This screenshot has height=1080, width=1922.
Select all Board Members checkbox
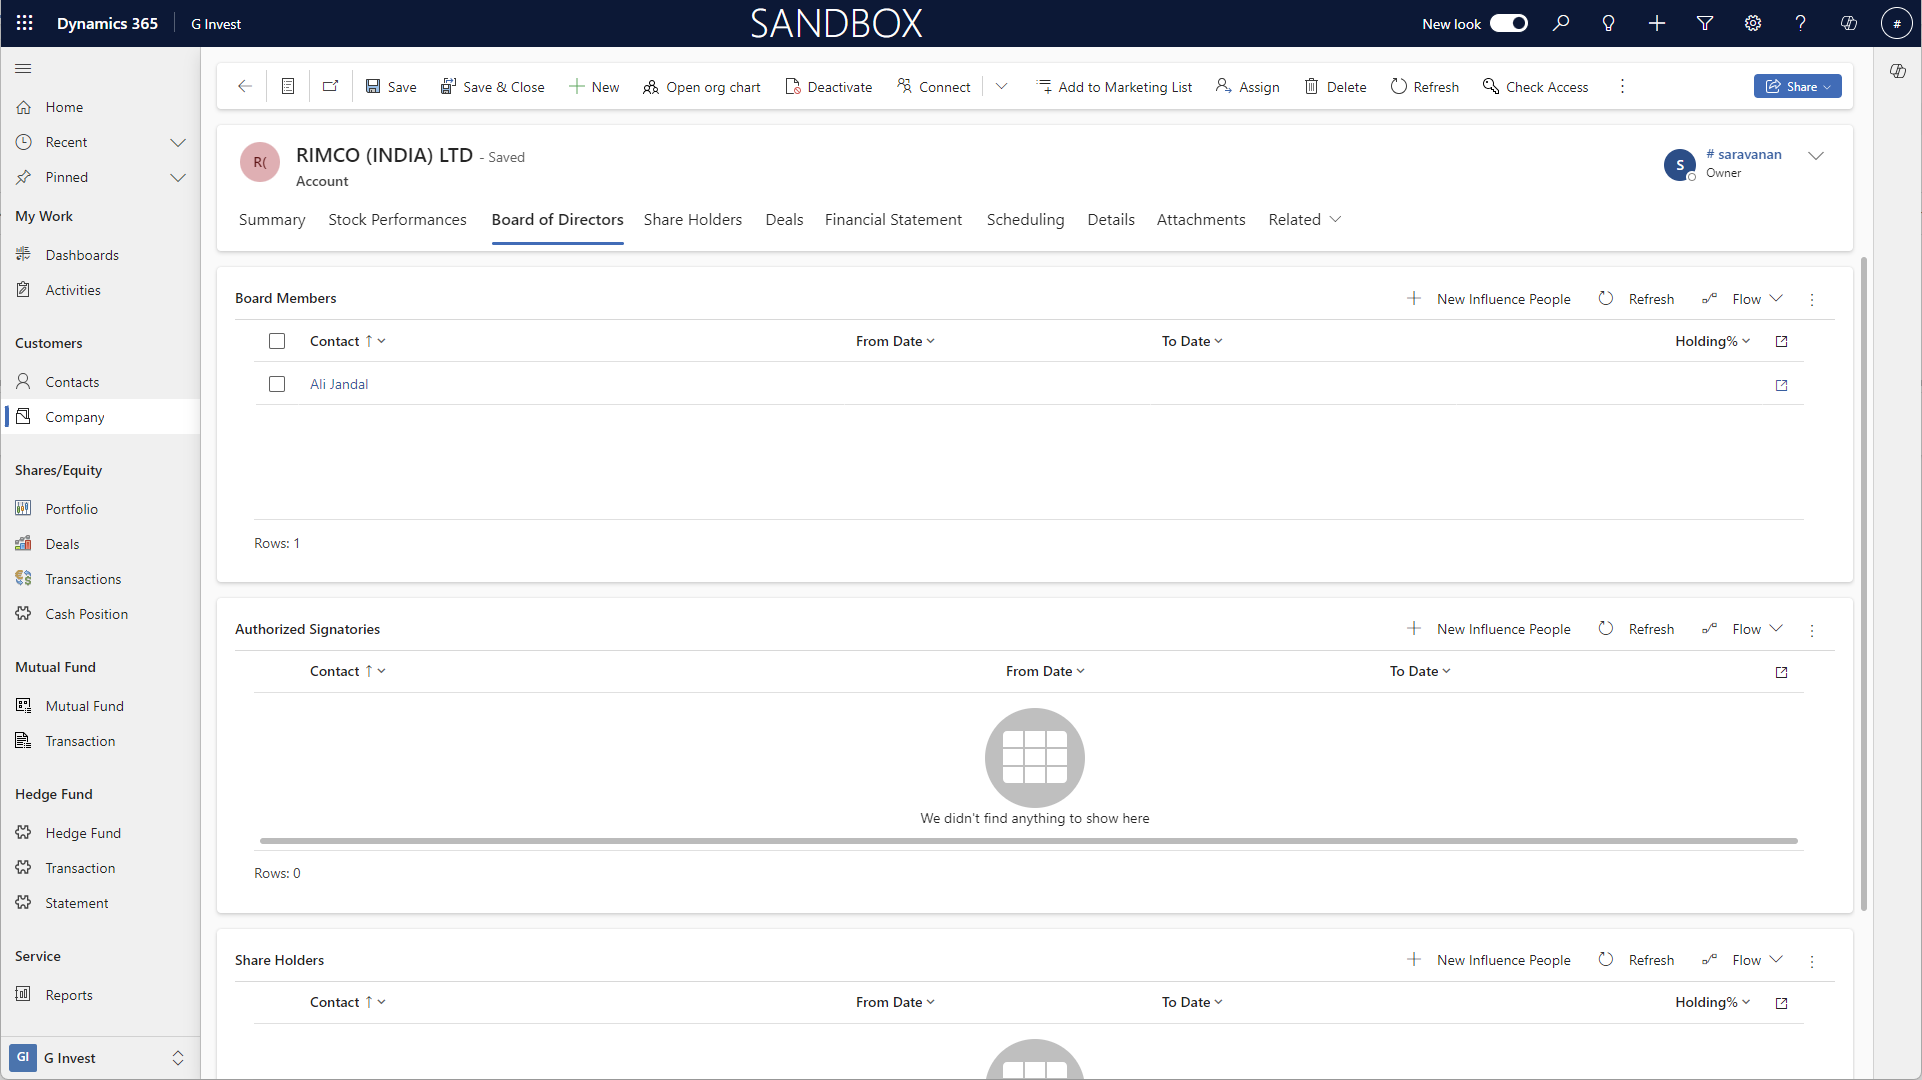(x=277, y=341)
